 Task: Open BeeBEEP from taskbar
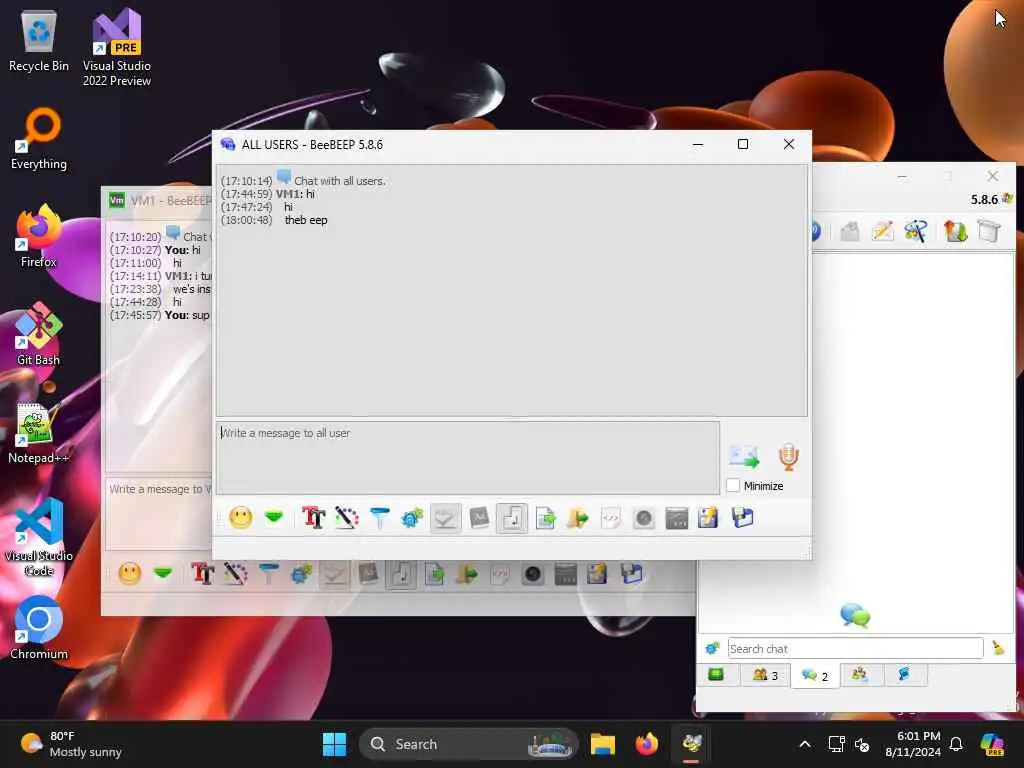tap(692, 744)
